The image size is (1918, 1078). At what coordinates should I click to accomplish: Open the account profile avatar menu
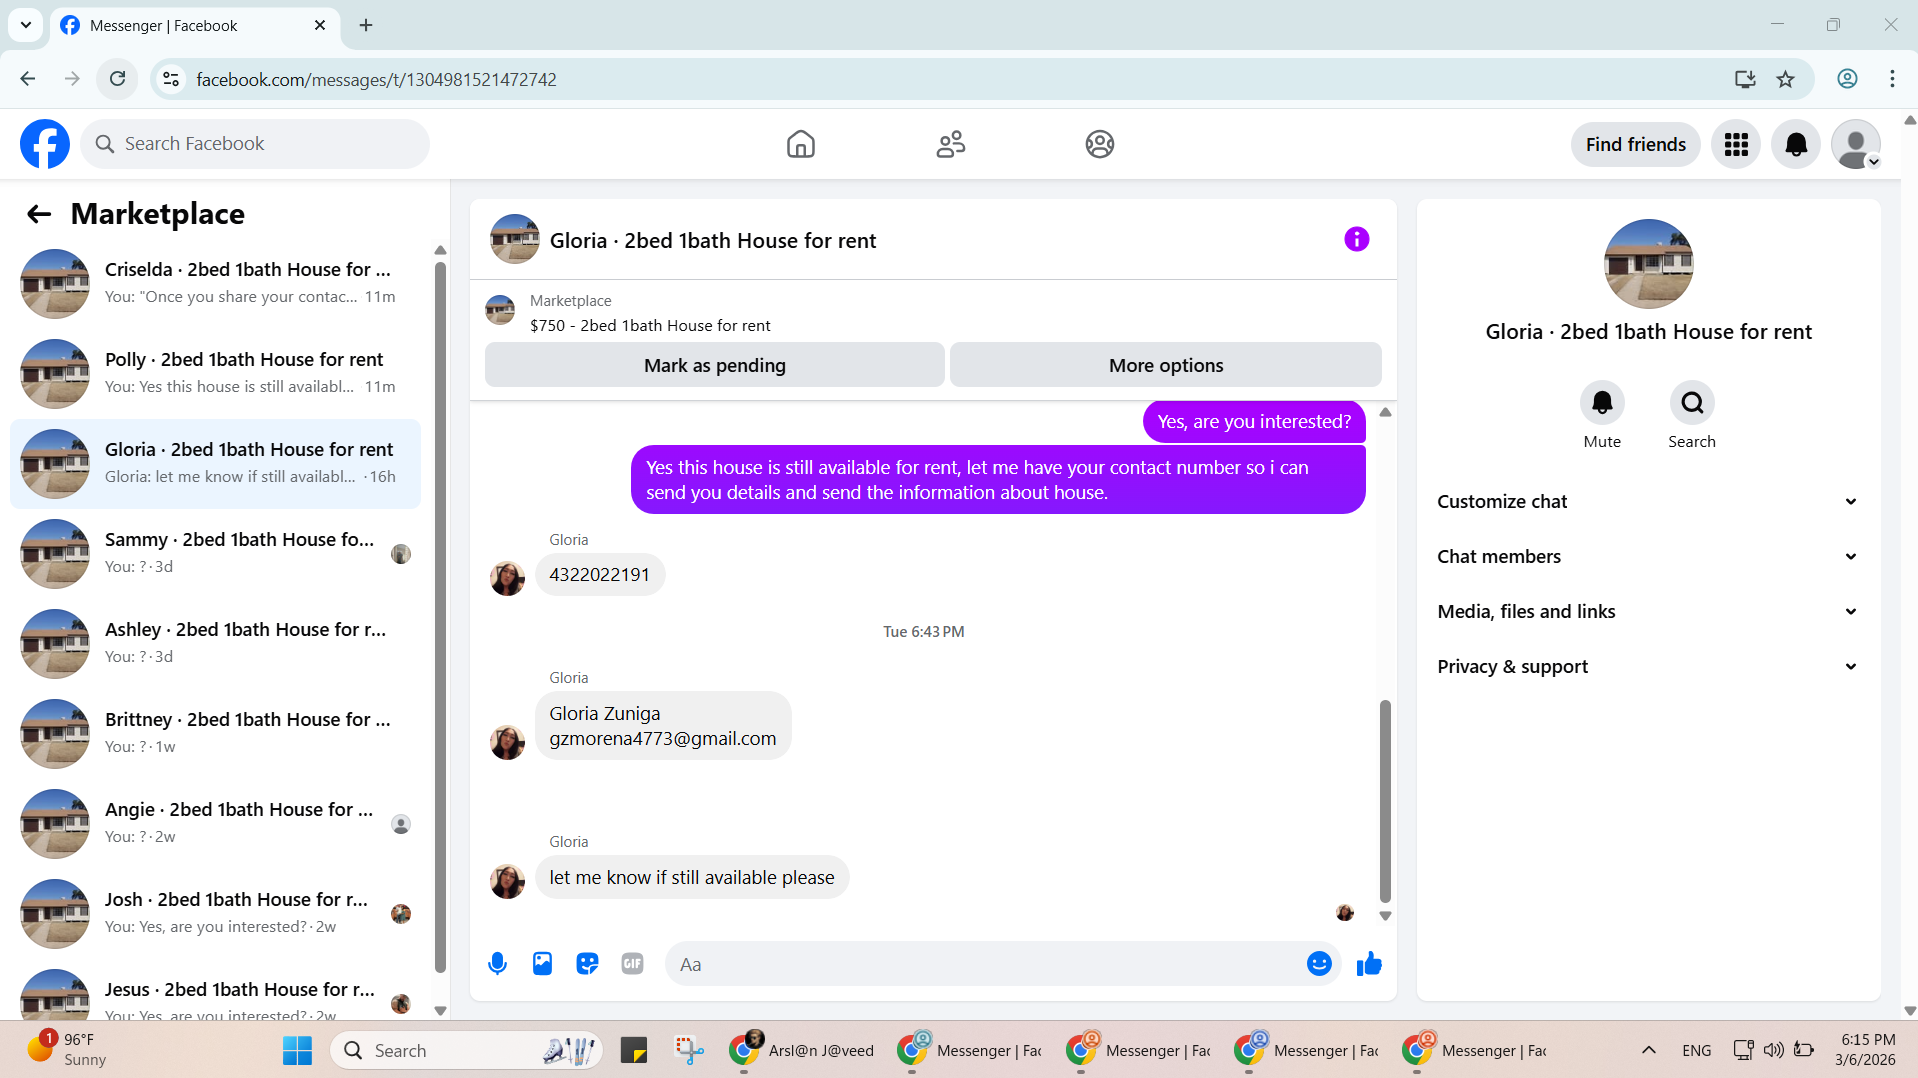coord(1856,144)
